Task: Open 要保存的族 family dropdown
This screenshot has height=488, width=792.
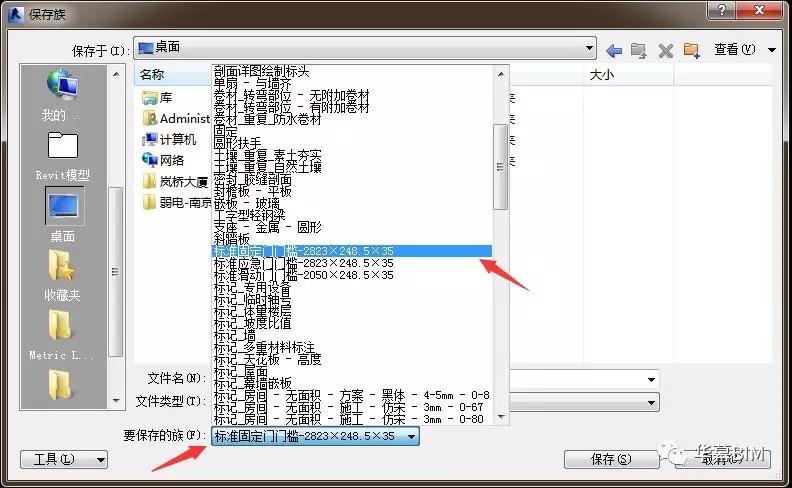Action: coord(315,436)
